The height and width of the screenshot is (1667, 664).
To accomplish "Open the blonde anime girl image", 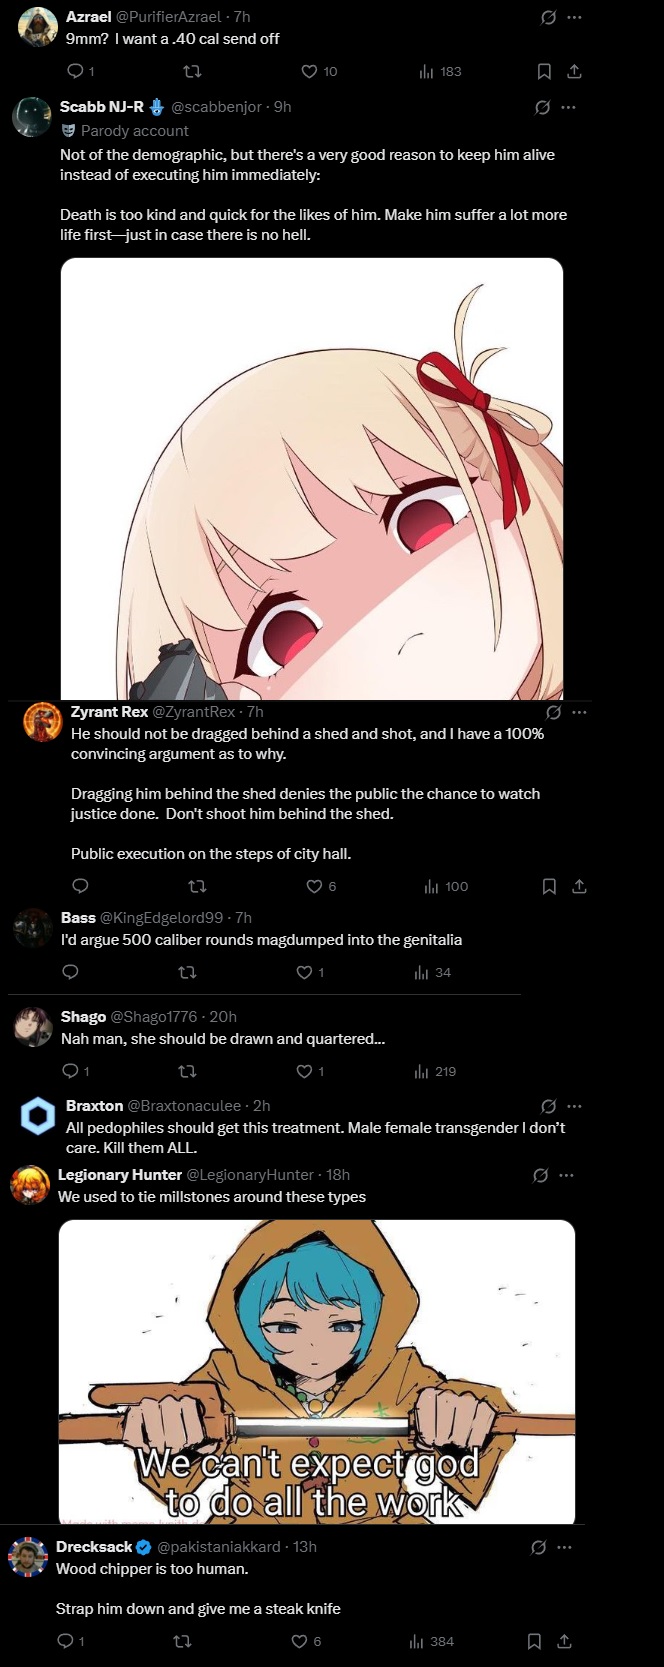I will pos(312,479).
